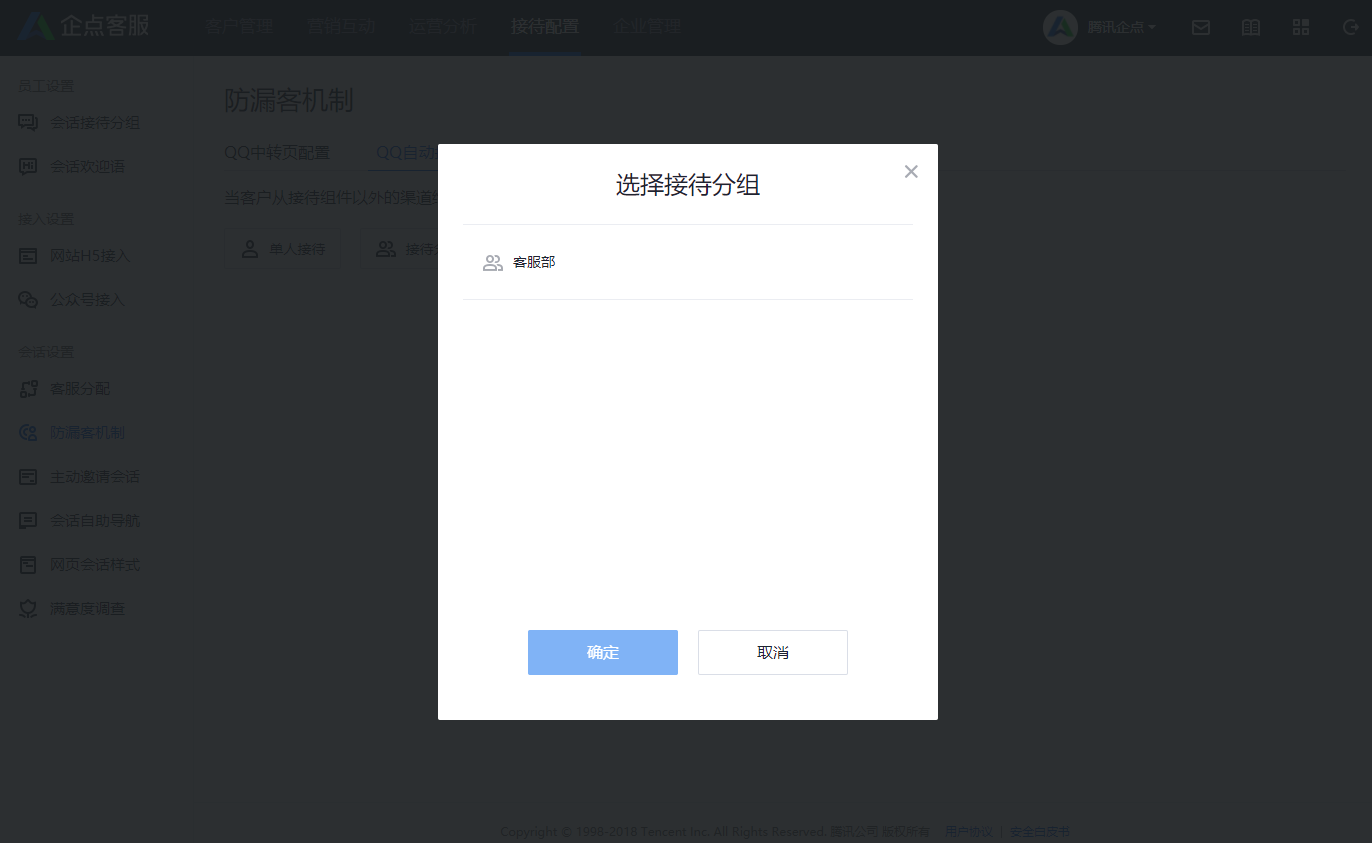Click the 企点客服 logo
This screenshot has height=843, width=1372.
coord(84,27)
